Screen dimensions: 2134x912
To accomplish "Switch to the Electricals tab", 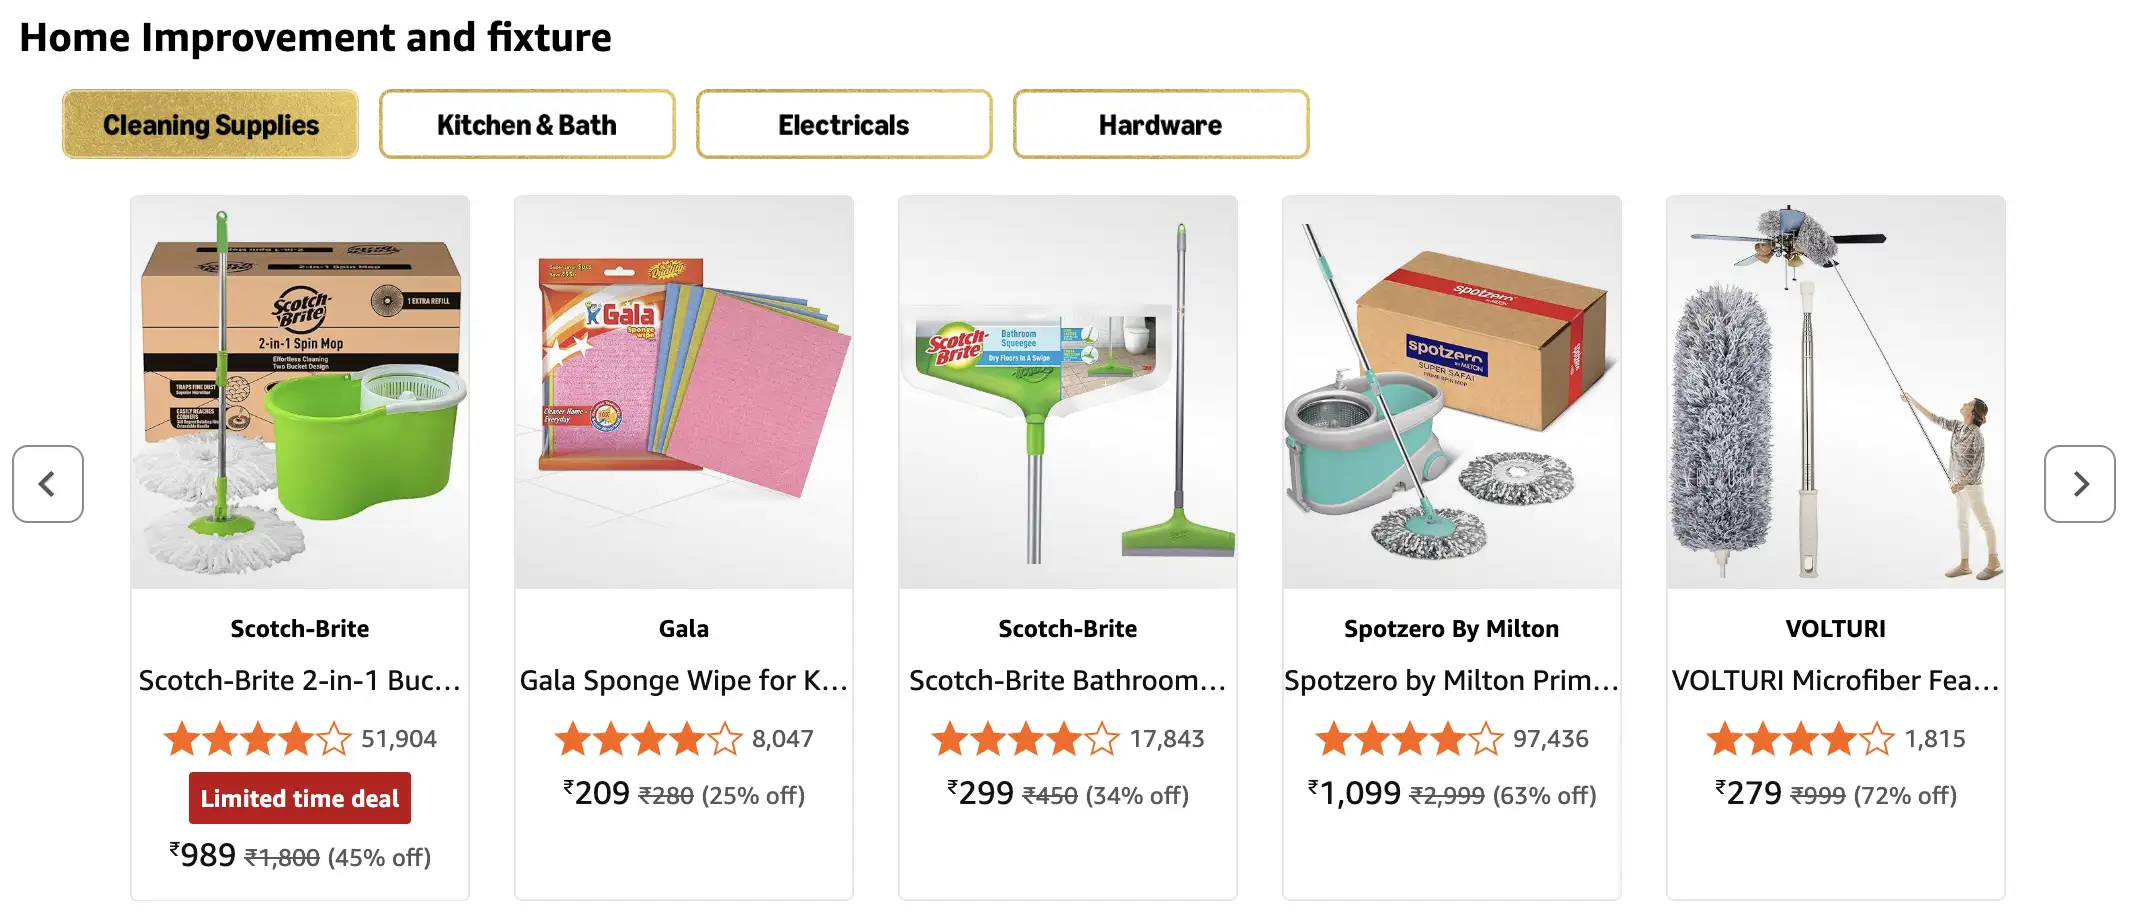I will click(x=844, y=125).
